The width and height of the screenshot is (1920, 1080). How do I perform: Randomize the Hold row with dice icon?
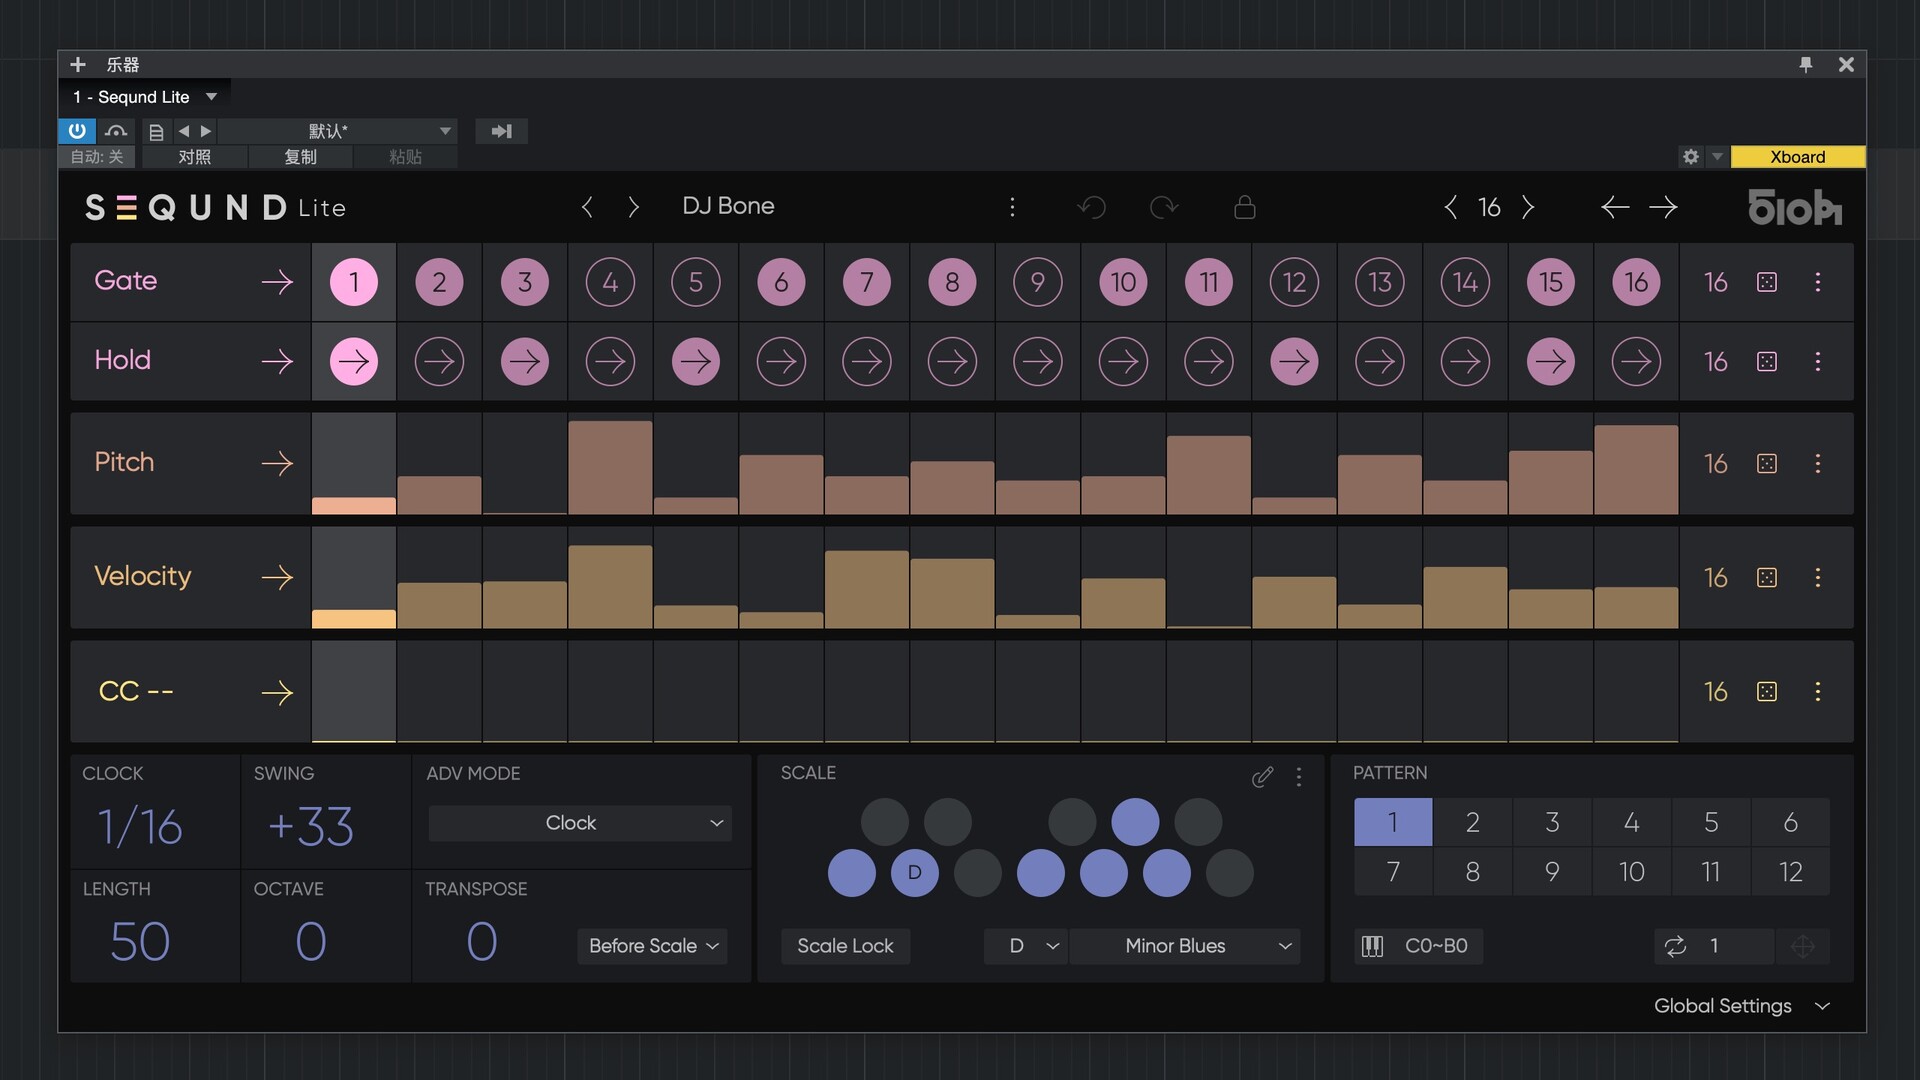1767,361
